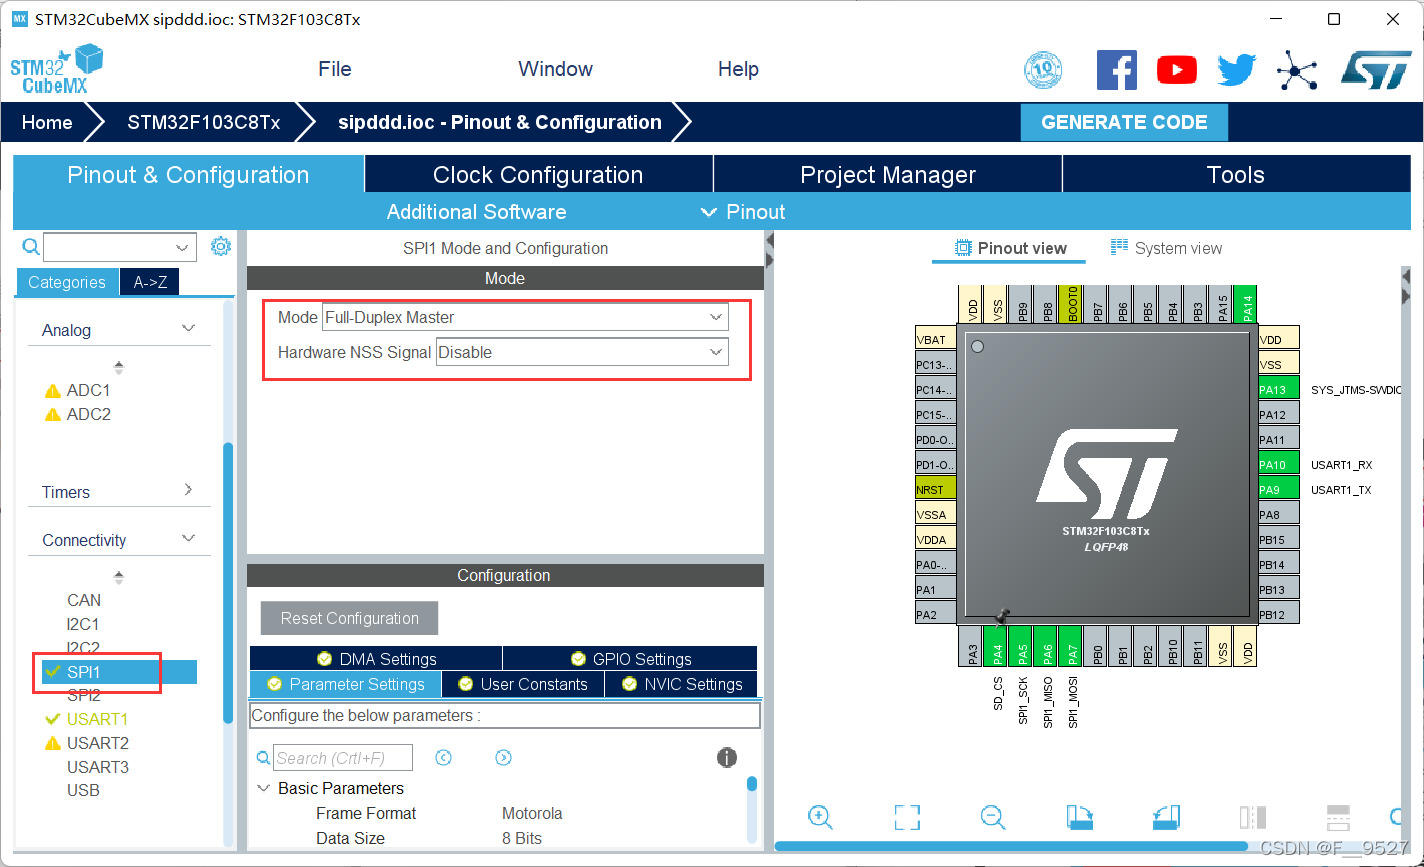This screenshot has height=867, width=1424.
Task: Open the GPIO Settings tab
Action: pos(630,659)
